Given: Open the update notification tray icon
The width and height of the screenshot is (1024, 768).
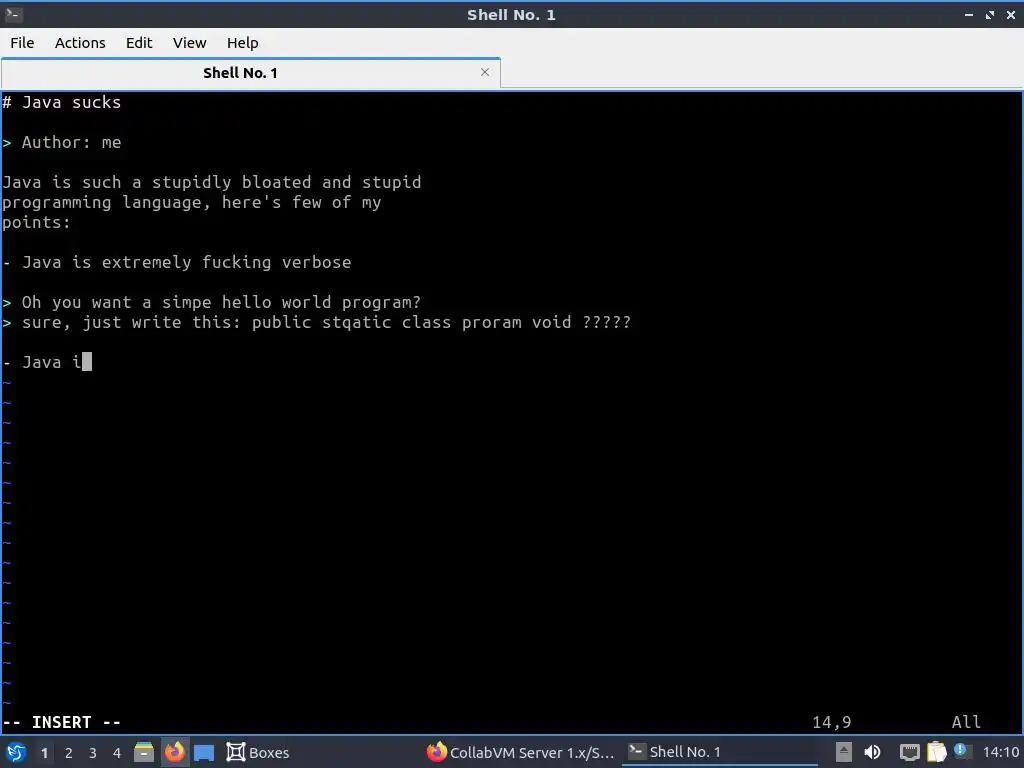Looking at the screenshot, I should pos(961,750).
